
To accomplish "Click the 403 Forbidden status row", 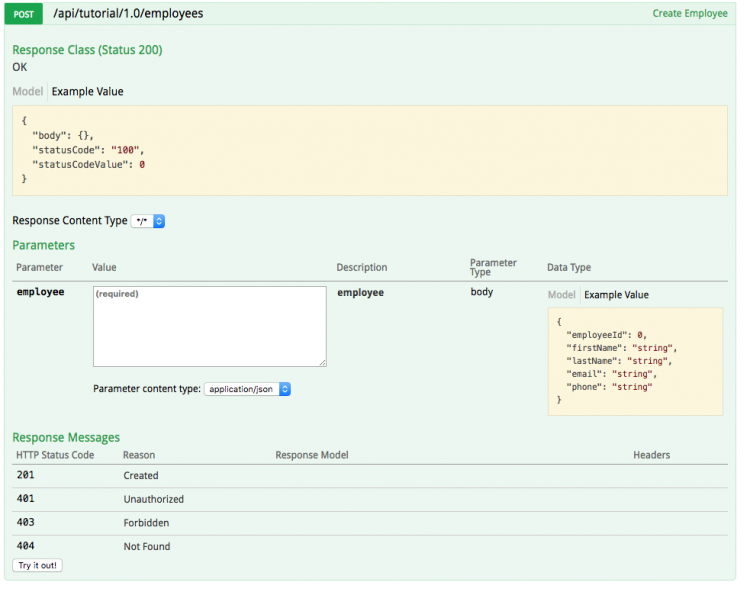I will [x=370, y=523].
